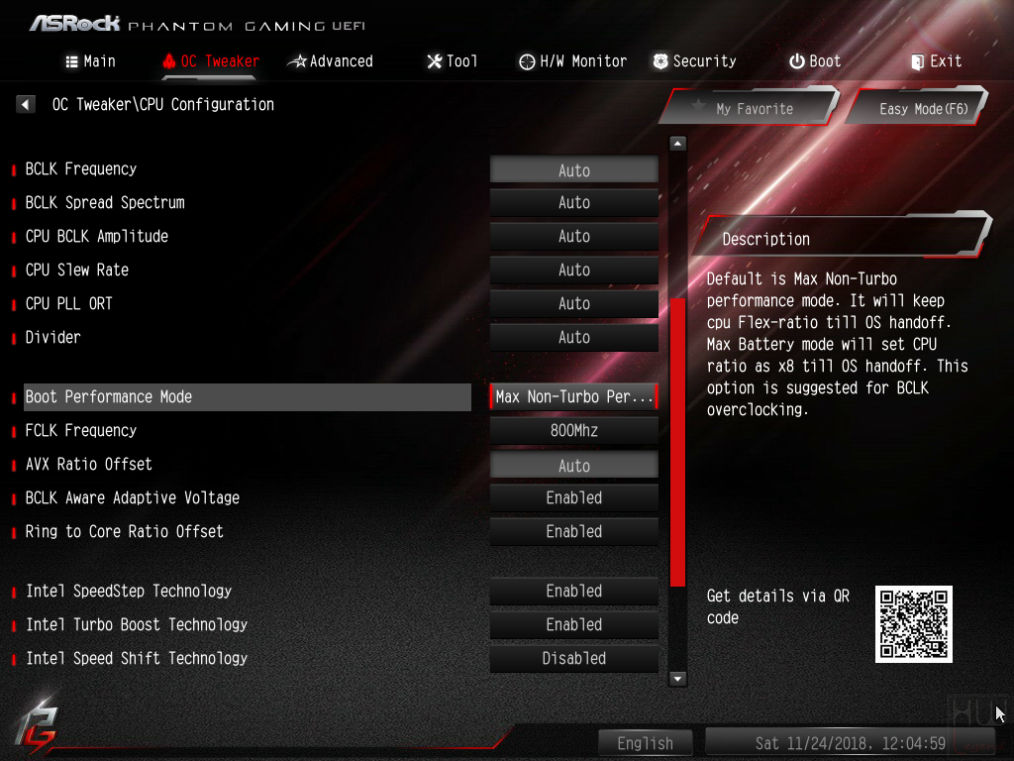The width and height of the screenshot is (1014, 761).
Task: Click the QR code image
Action: 913,624
